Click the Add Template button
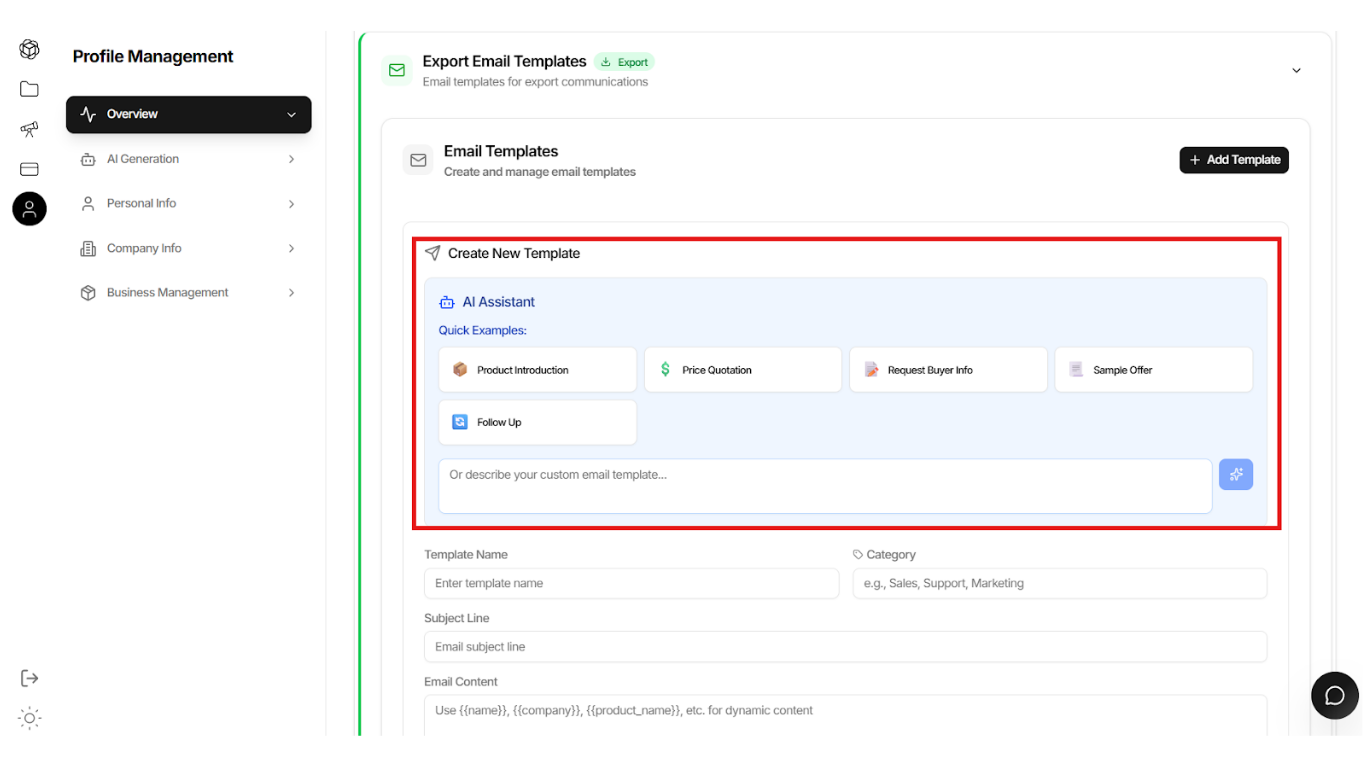Screen dimensions: 1366x768 [1234, 160]
